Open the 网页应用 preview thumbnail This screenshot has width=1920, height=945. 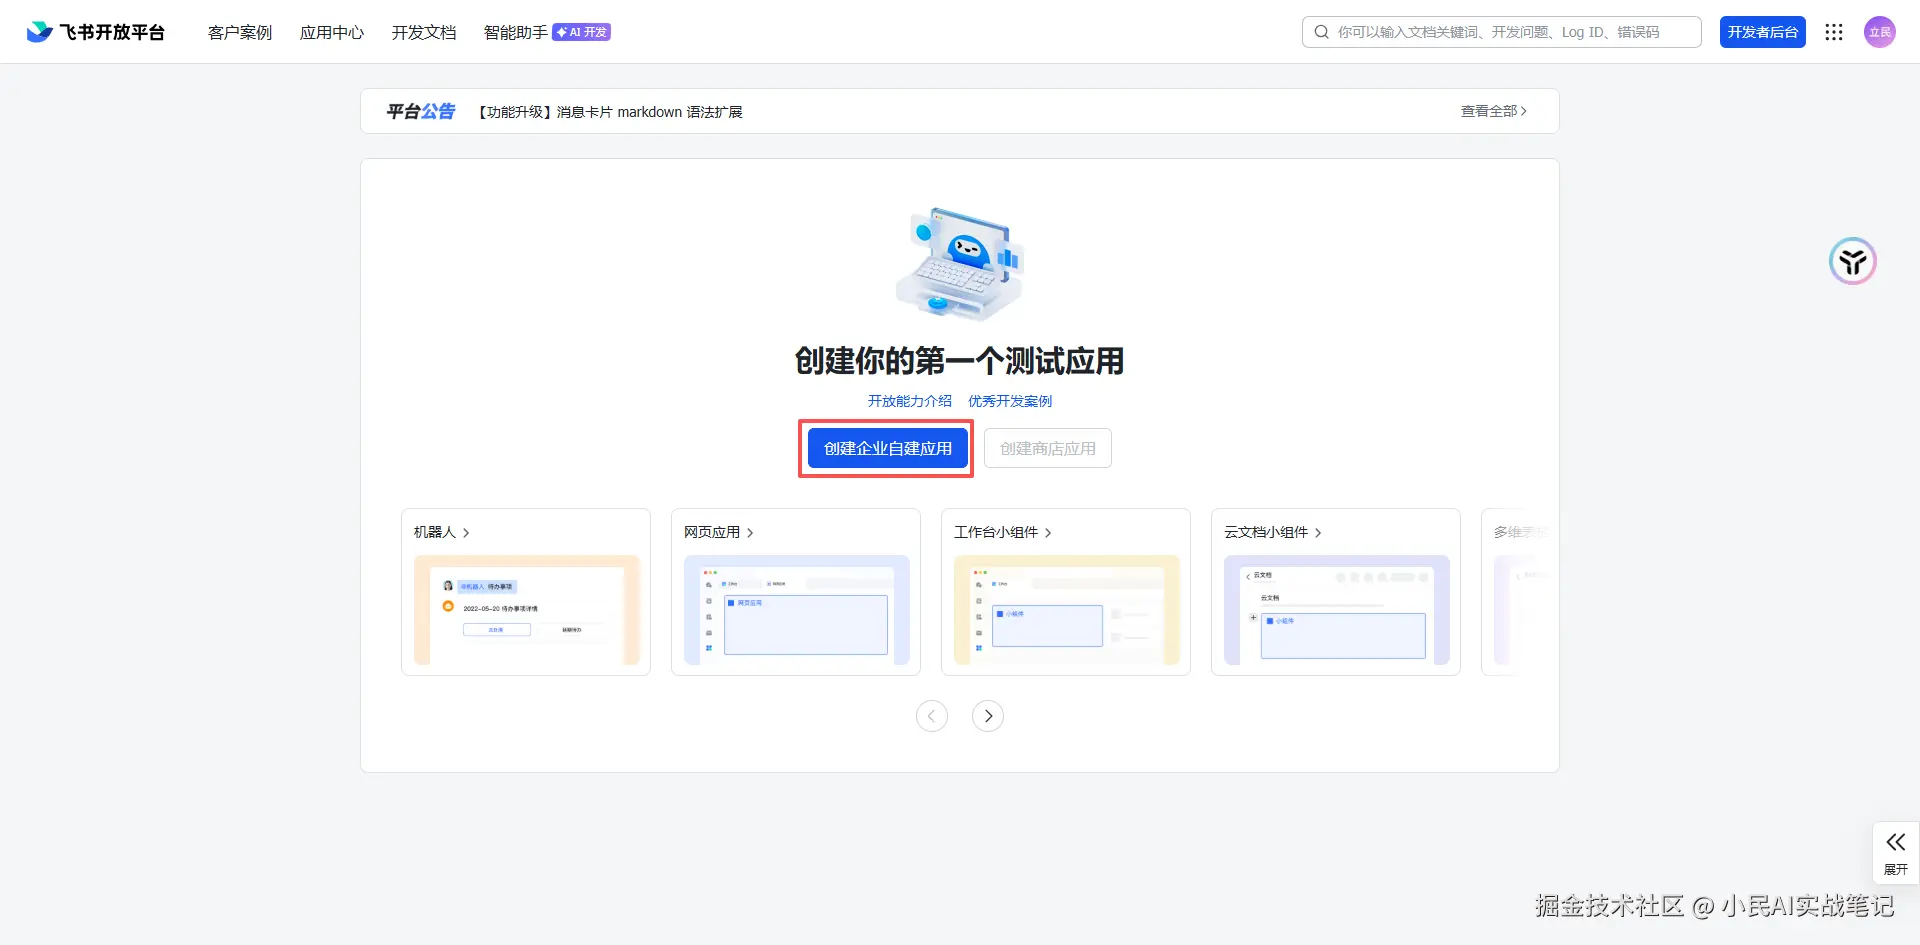coord(797,610)
